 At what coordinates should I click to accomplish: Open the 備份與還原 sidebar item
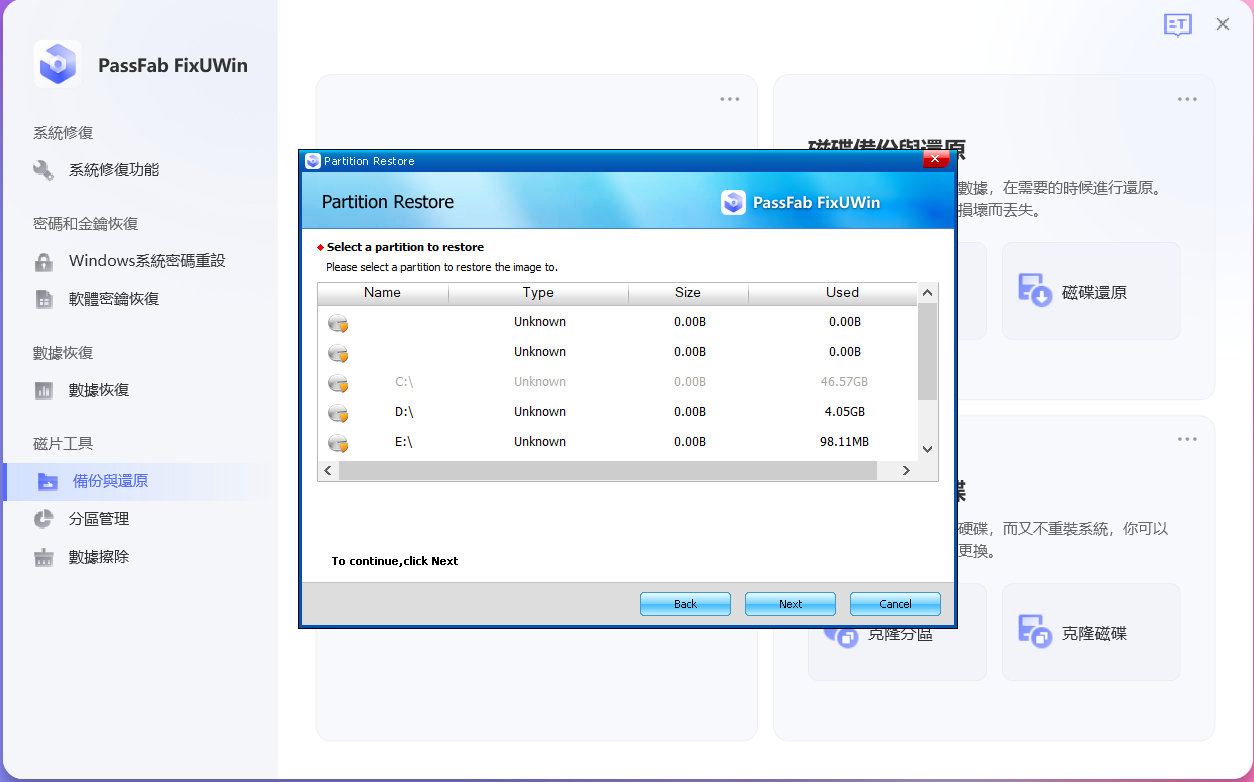click(x=110, y=481)
